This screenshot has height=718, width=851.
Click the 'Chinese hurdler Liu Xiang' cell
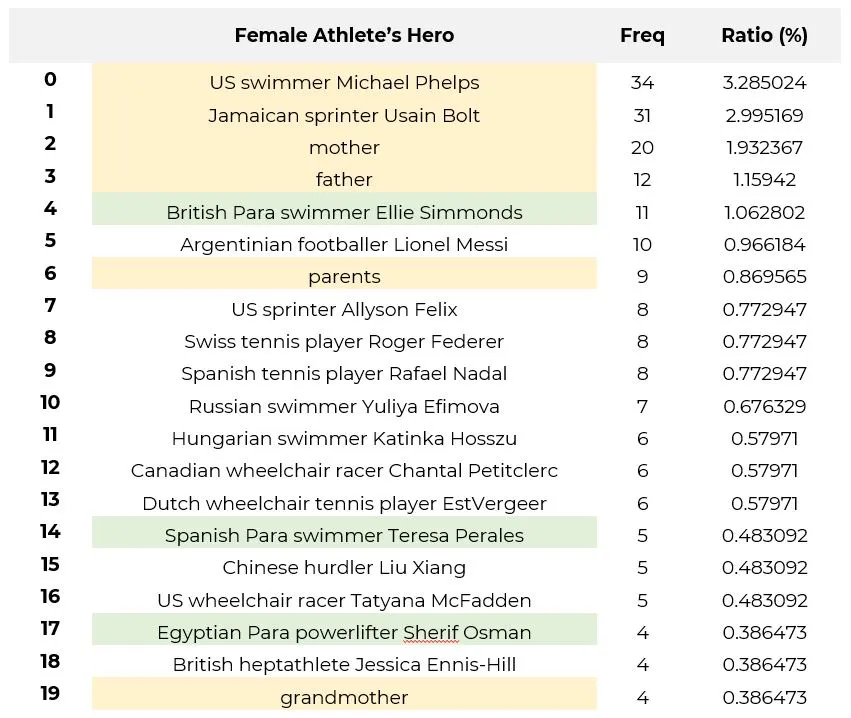344,567
